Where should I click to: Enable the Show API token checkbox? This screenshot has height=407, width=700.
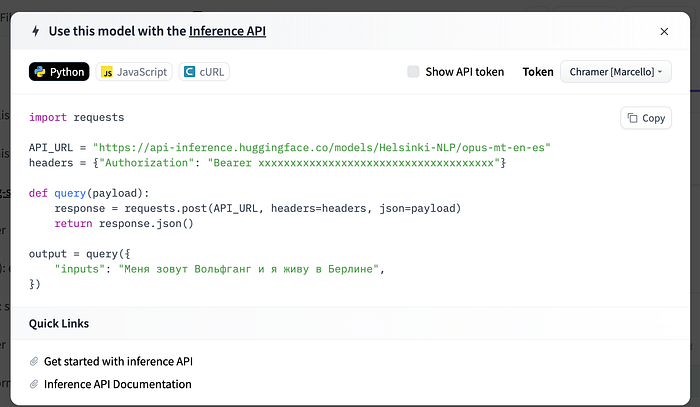pos(413,72)
